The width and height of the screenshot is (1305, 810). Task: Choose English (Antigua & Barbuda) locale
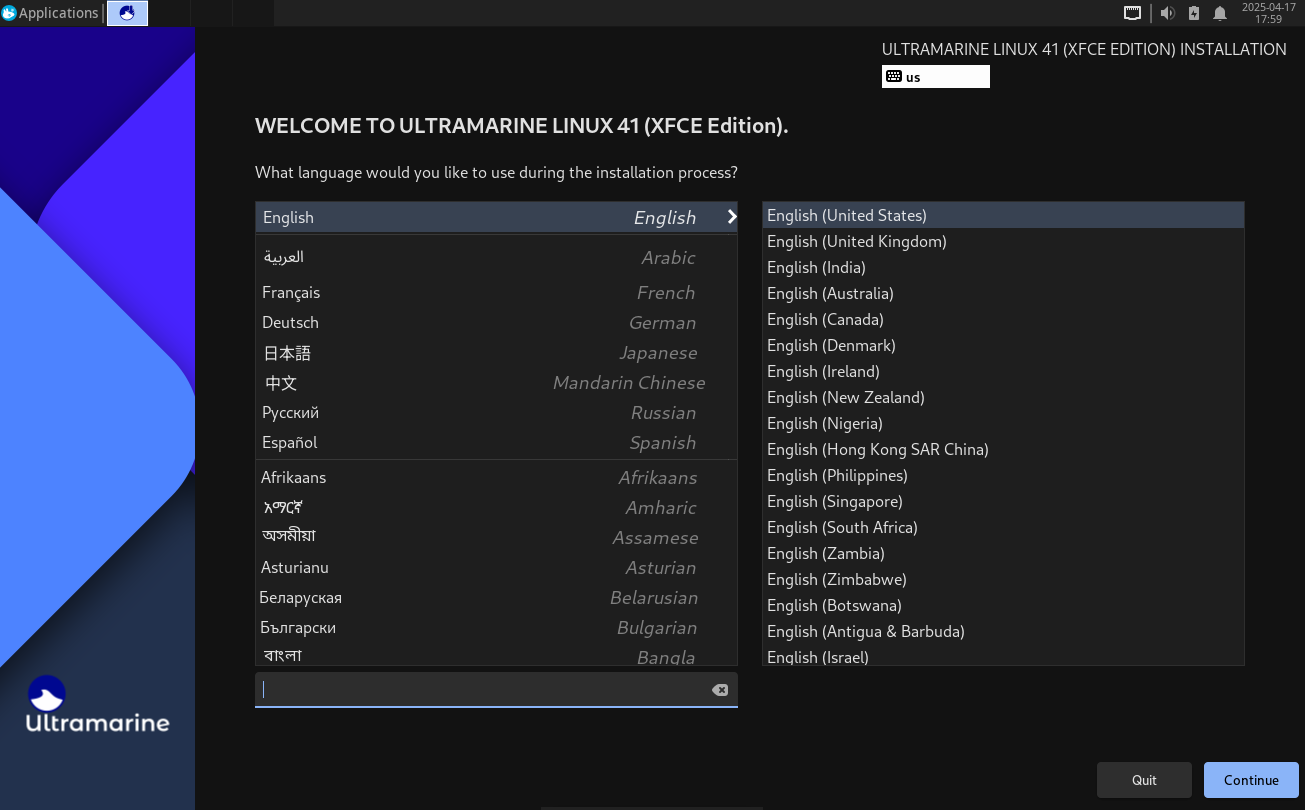[1003, 631]
